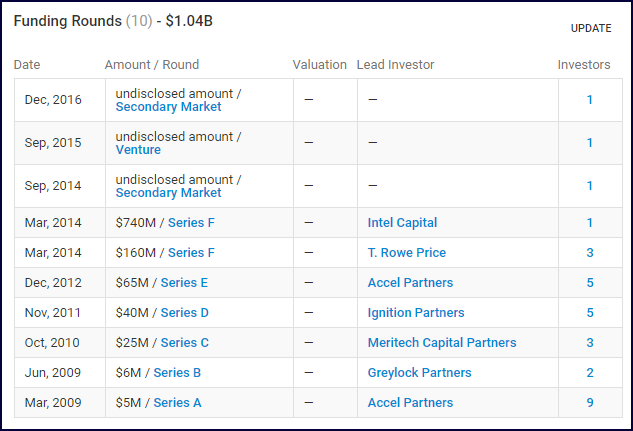This screenshot has height=431, width=633.
Task: Open the Series C round link
Action: point(184,343)
